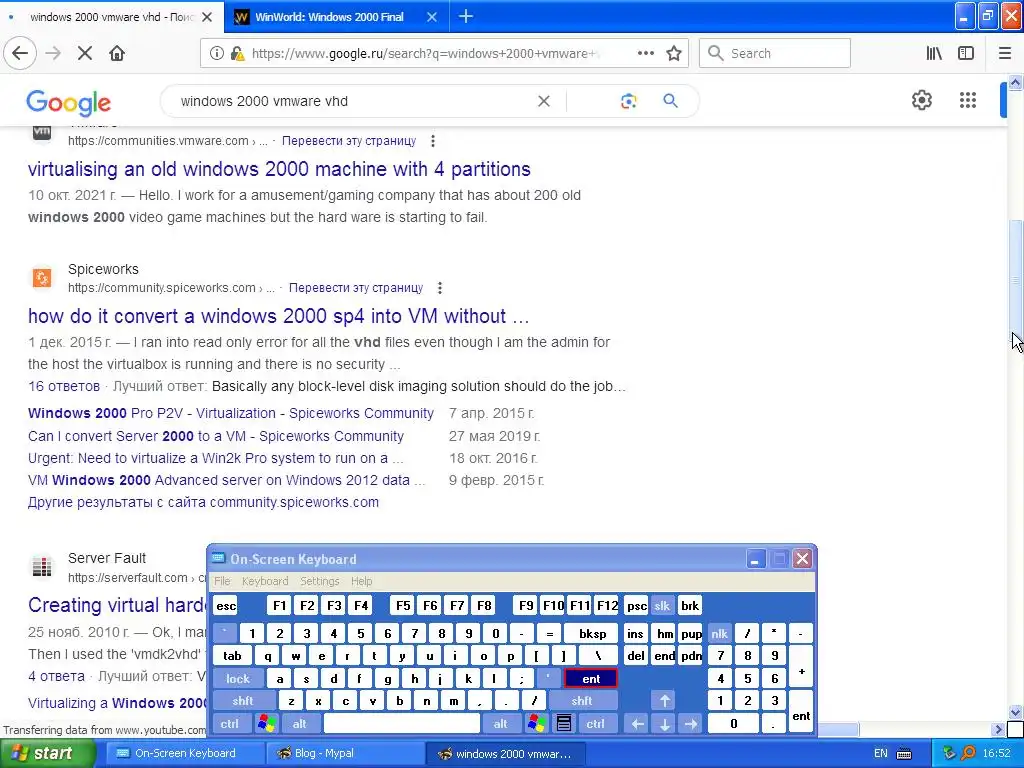
Task: Toggle right ctrl key on On-Screen Keyboard
Action: coord(596,724)
